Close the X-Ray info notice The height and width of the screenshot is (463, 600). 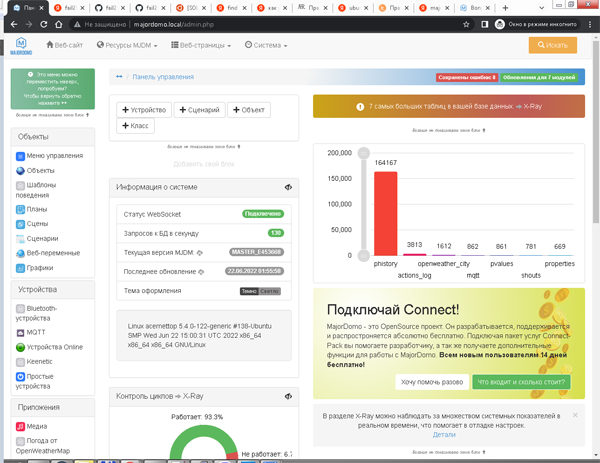click(575, 415)
